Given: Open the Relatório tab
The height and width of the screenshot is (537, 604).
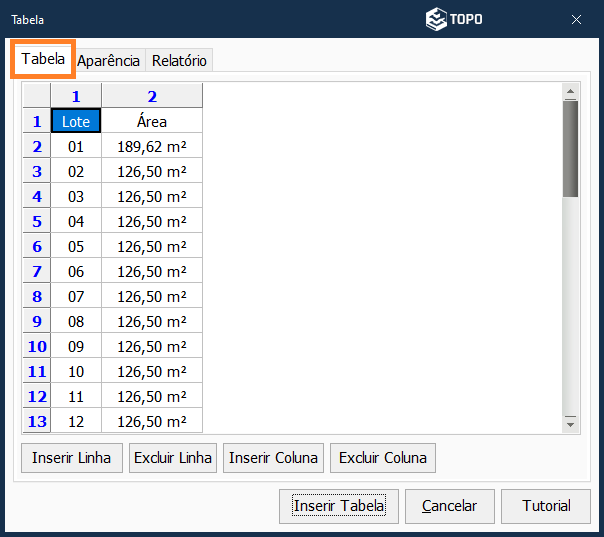Looking at the screenshot, I should (x=180, y=61).
